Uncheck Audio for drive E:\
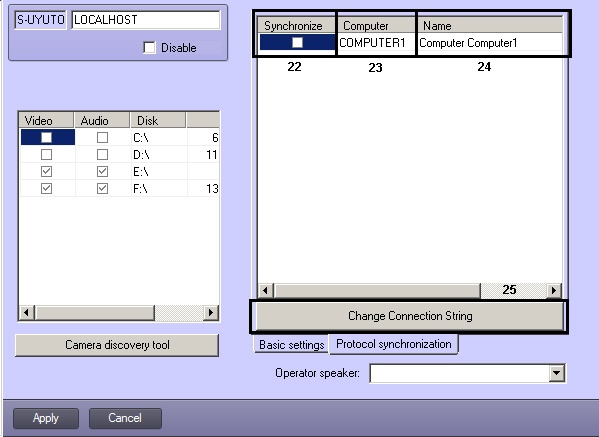The image size is (599, 437). (x=102, y=172)
